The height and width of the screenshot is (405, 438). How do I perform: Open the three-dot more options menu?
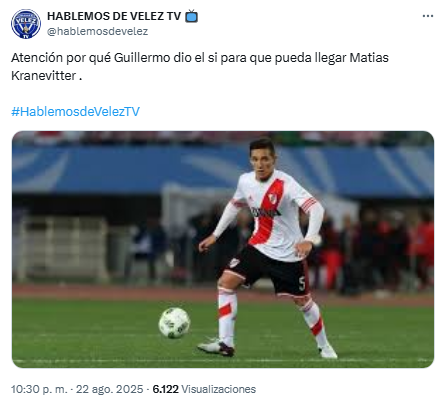point(428,16)
